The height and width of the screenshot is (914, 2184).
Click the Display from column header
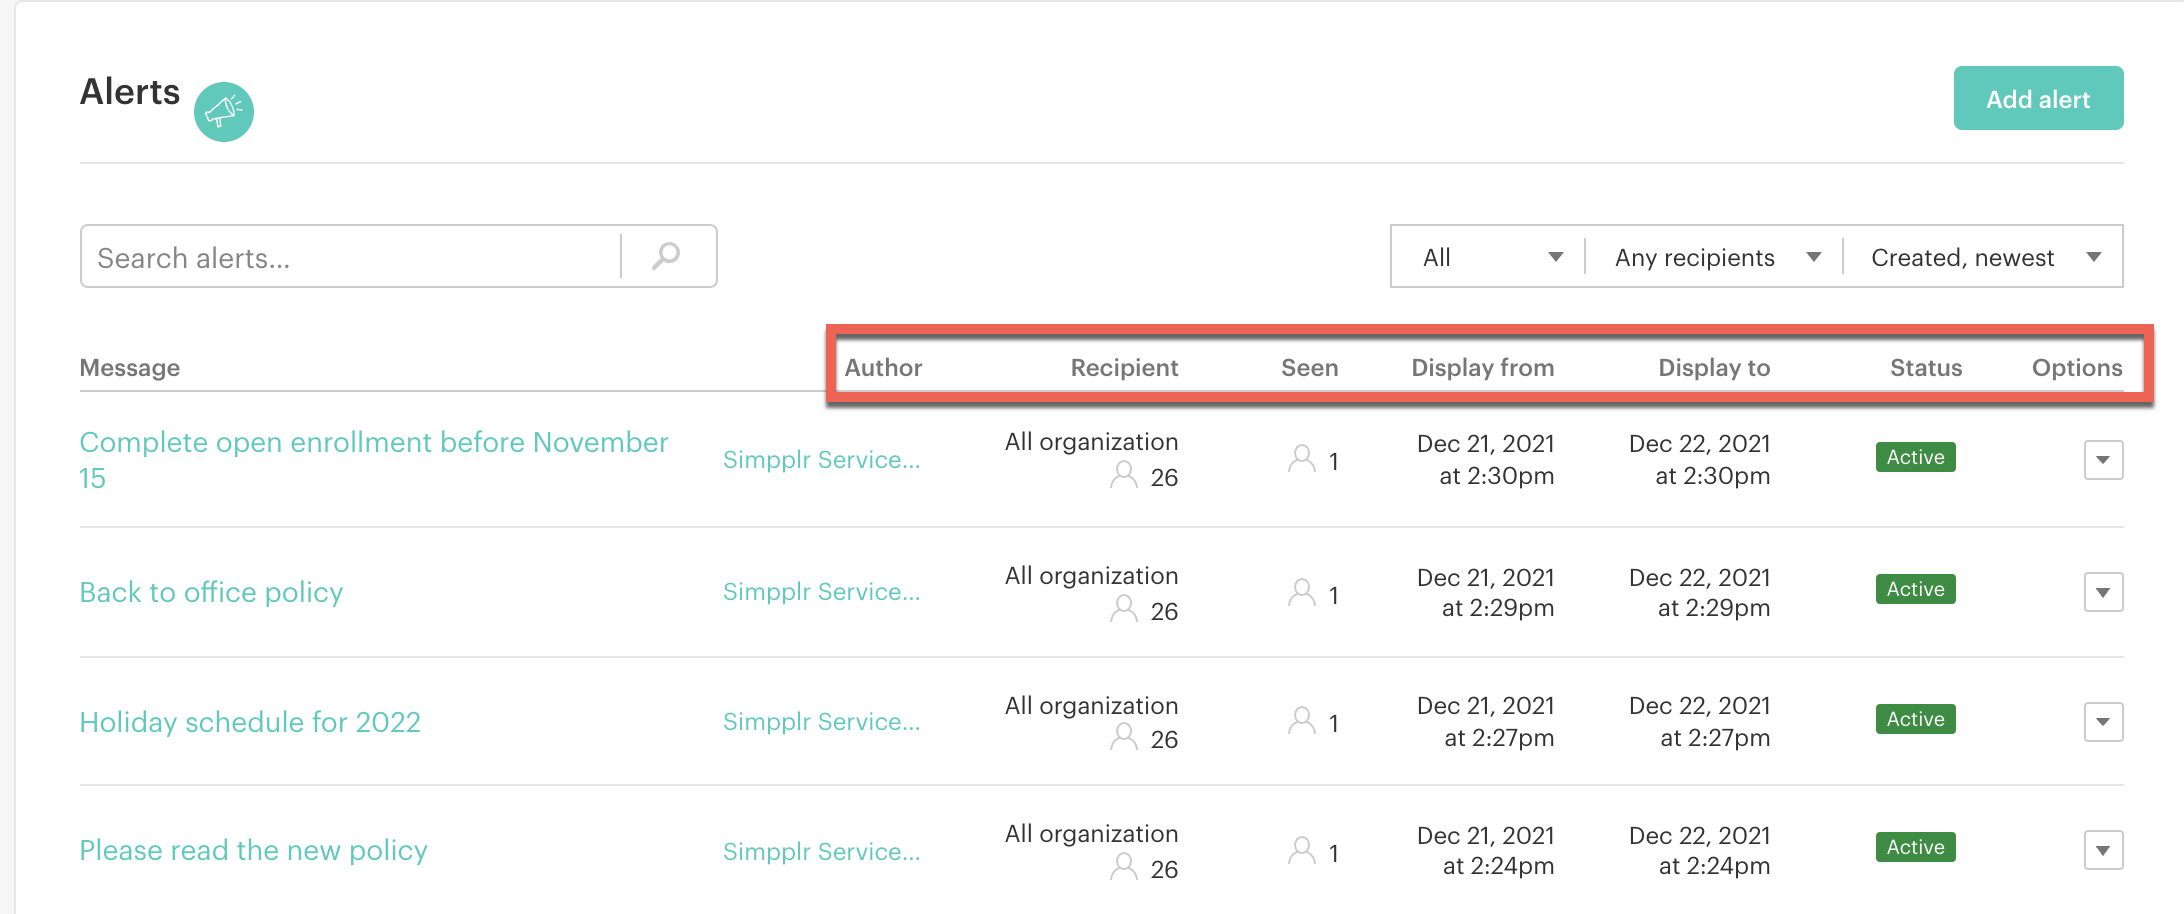[x=1482, y=368]
